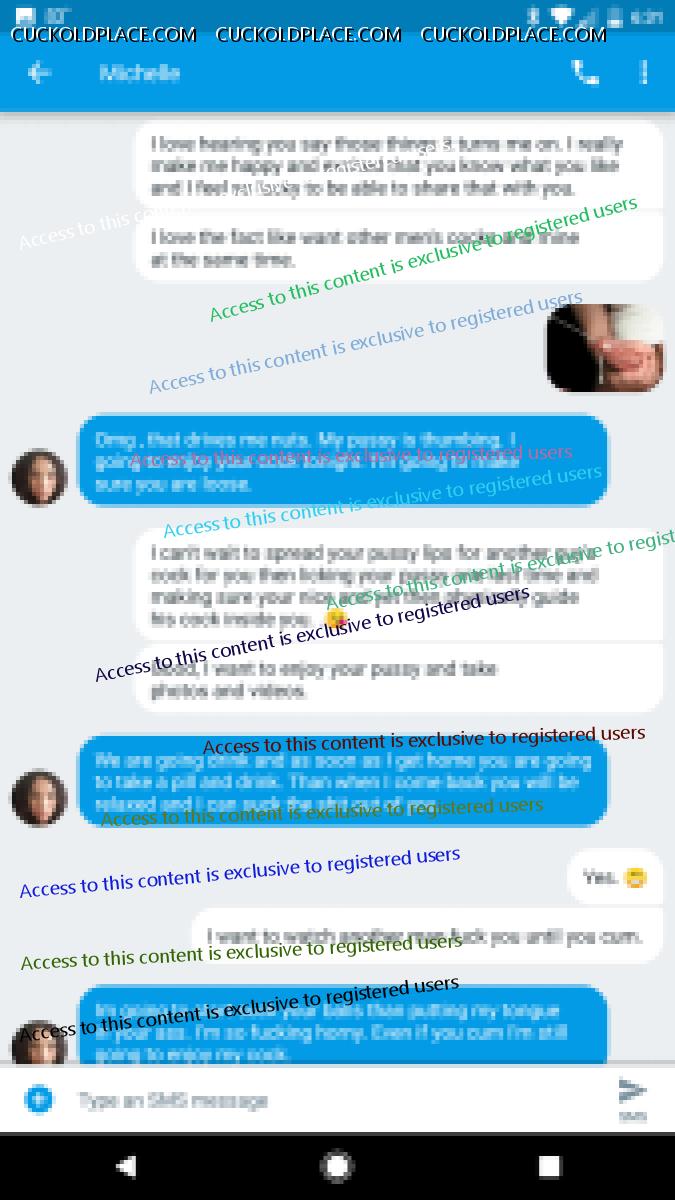The image size is (675, 1200).
Task: Open the three-dot overflow menu
Action: coord(644,72)
